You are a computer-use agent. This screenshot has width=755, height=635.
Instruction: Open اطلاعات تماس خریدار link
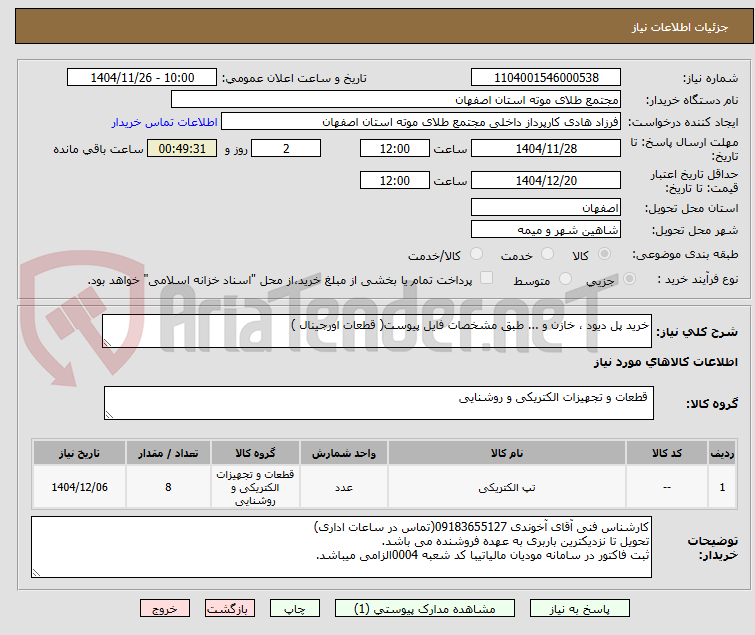[164, 122]
